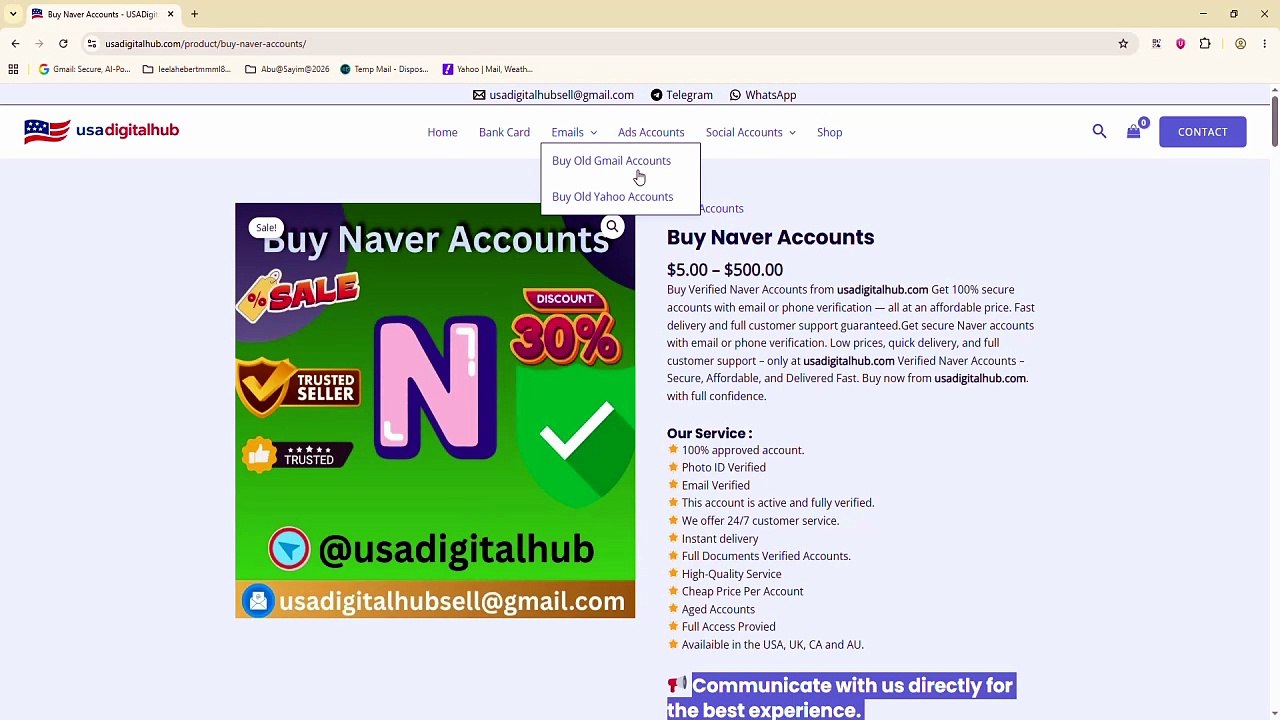Expand the Emails menu
This screenshot has width=1280, height=720.
point(574,132)
